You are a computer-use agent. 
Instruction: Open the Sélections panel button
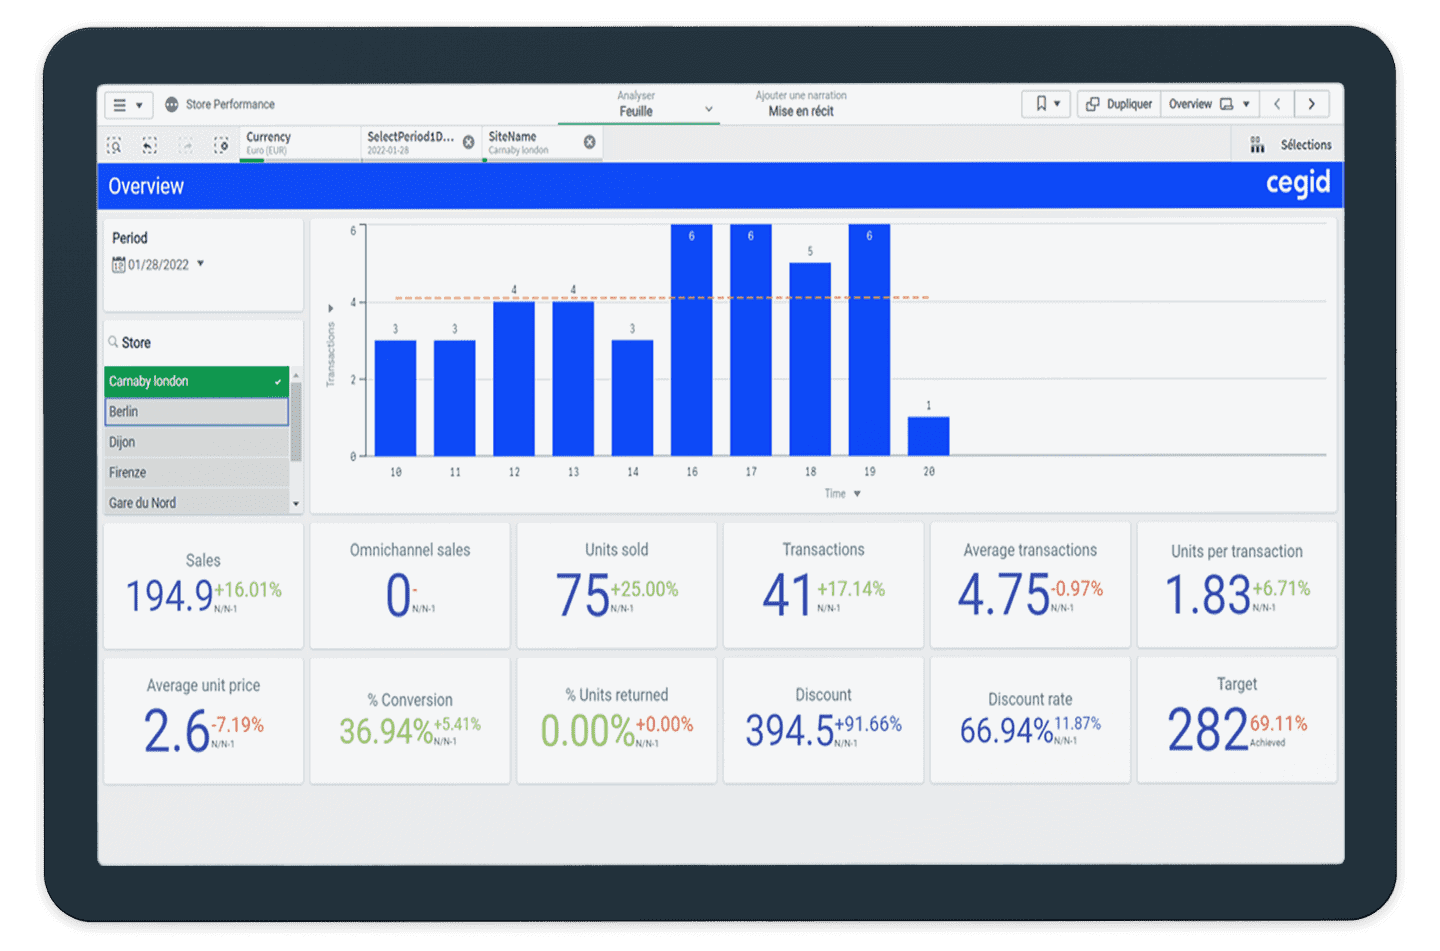click(x=1290, y=145)
